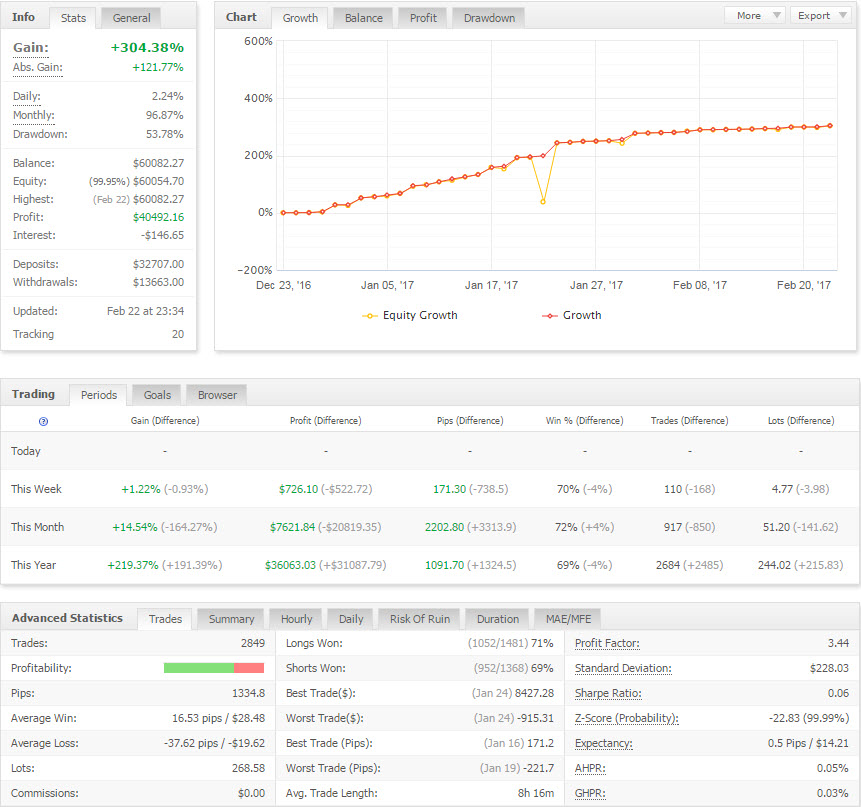
Task: Open the Browser trading tab
Action: tap(217, 395)
